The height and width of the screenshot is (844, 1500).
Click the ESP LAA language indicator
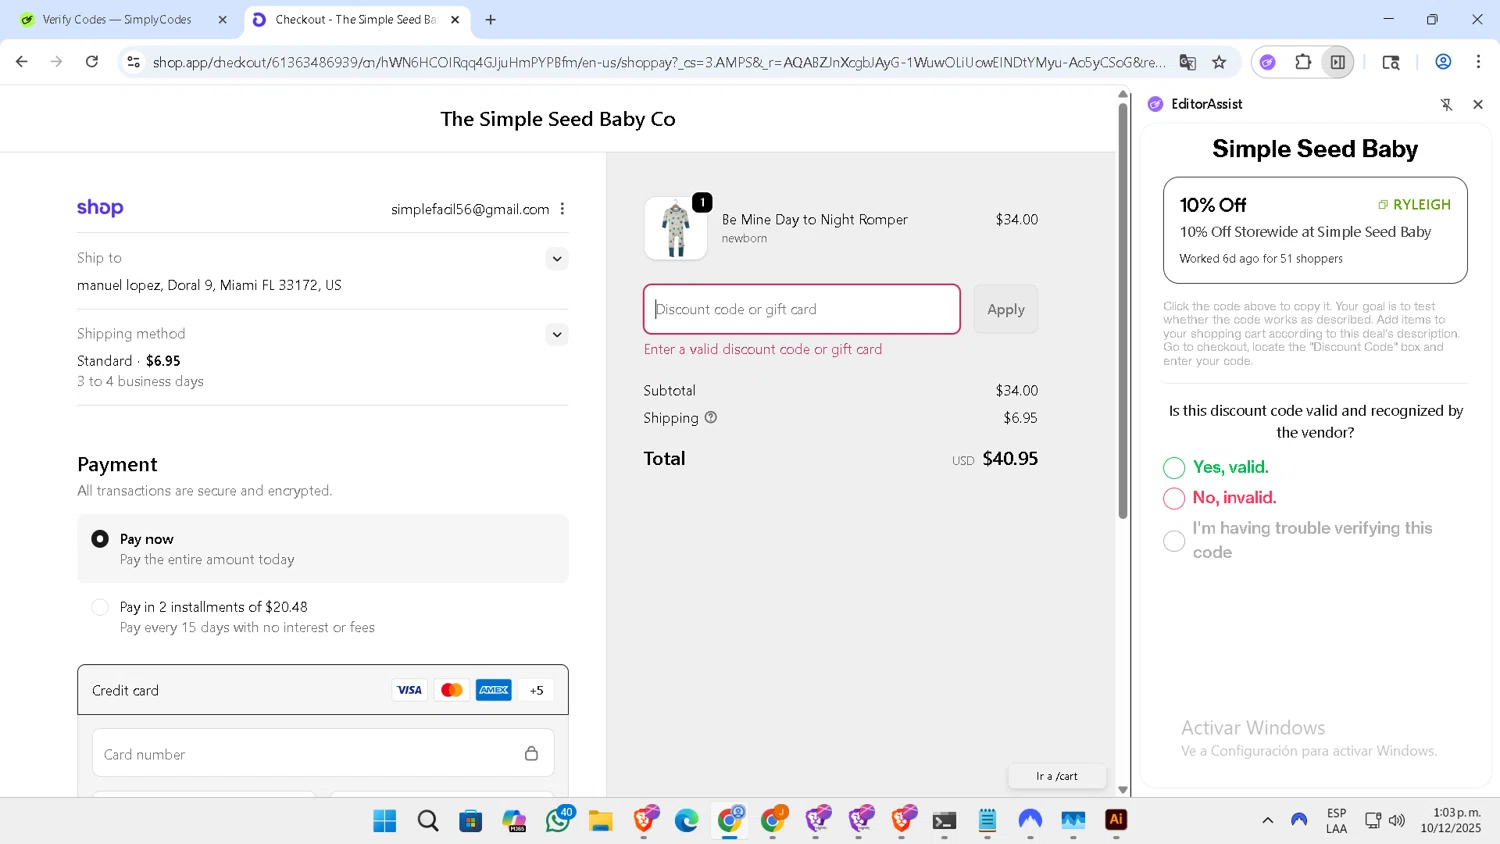click(x=1337, y=820)
